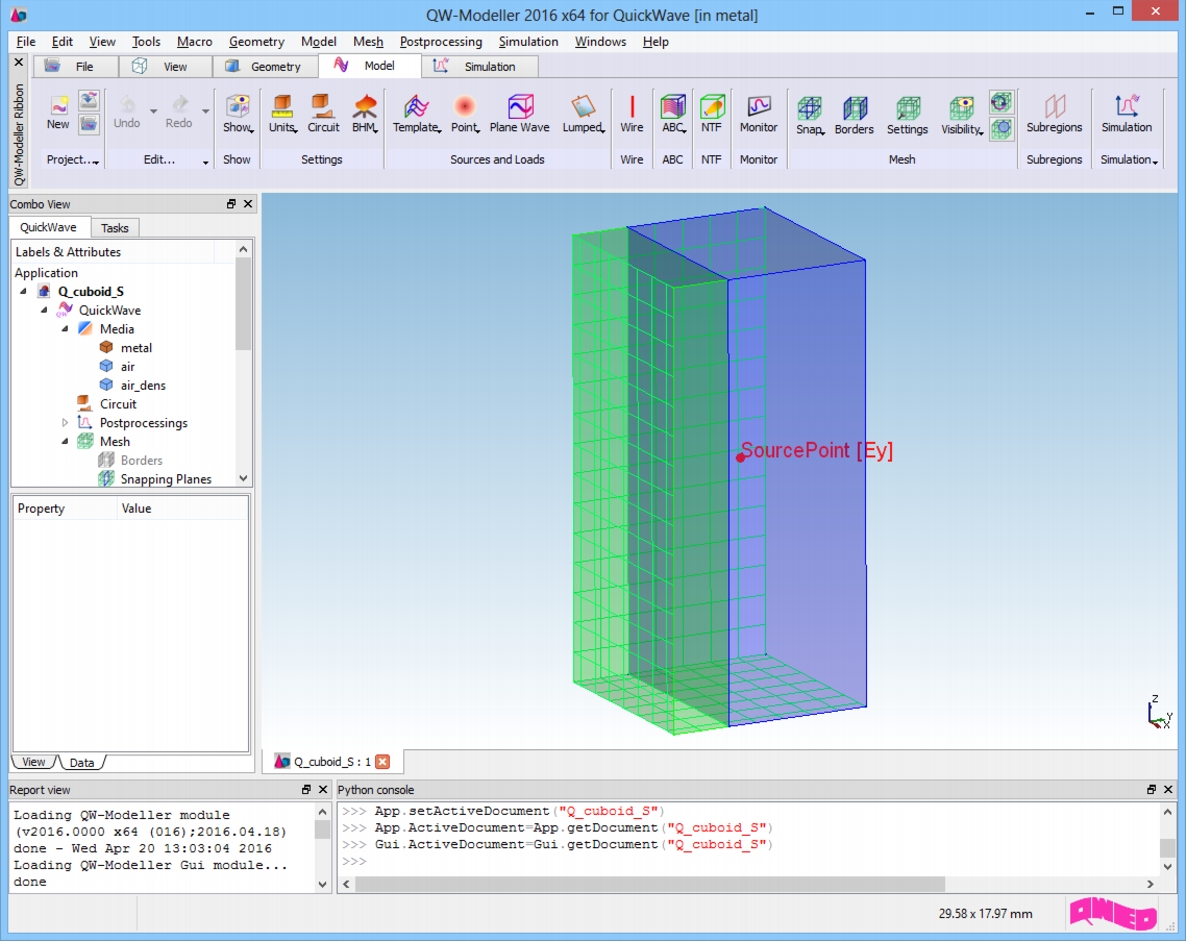Screen dimensions: 1187x943
Task: Open the Monitor tool
Action: pyautogui.click(x=759, y=114)
